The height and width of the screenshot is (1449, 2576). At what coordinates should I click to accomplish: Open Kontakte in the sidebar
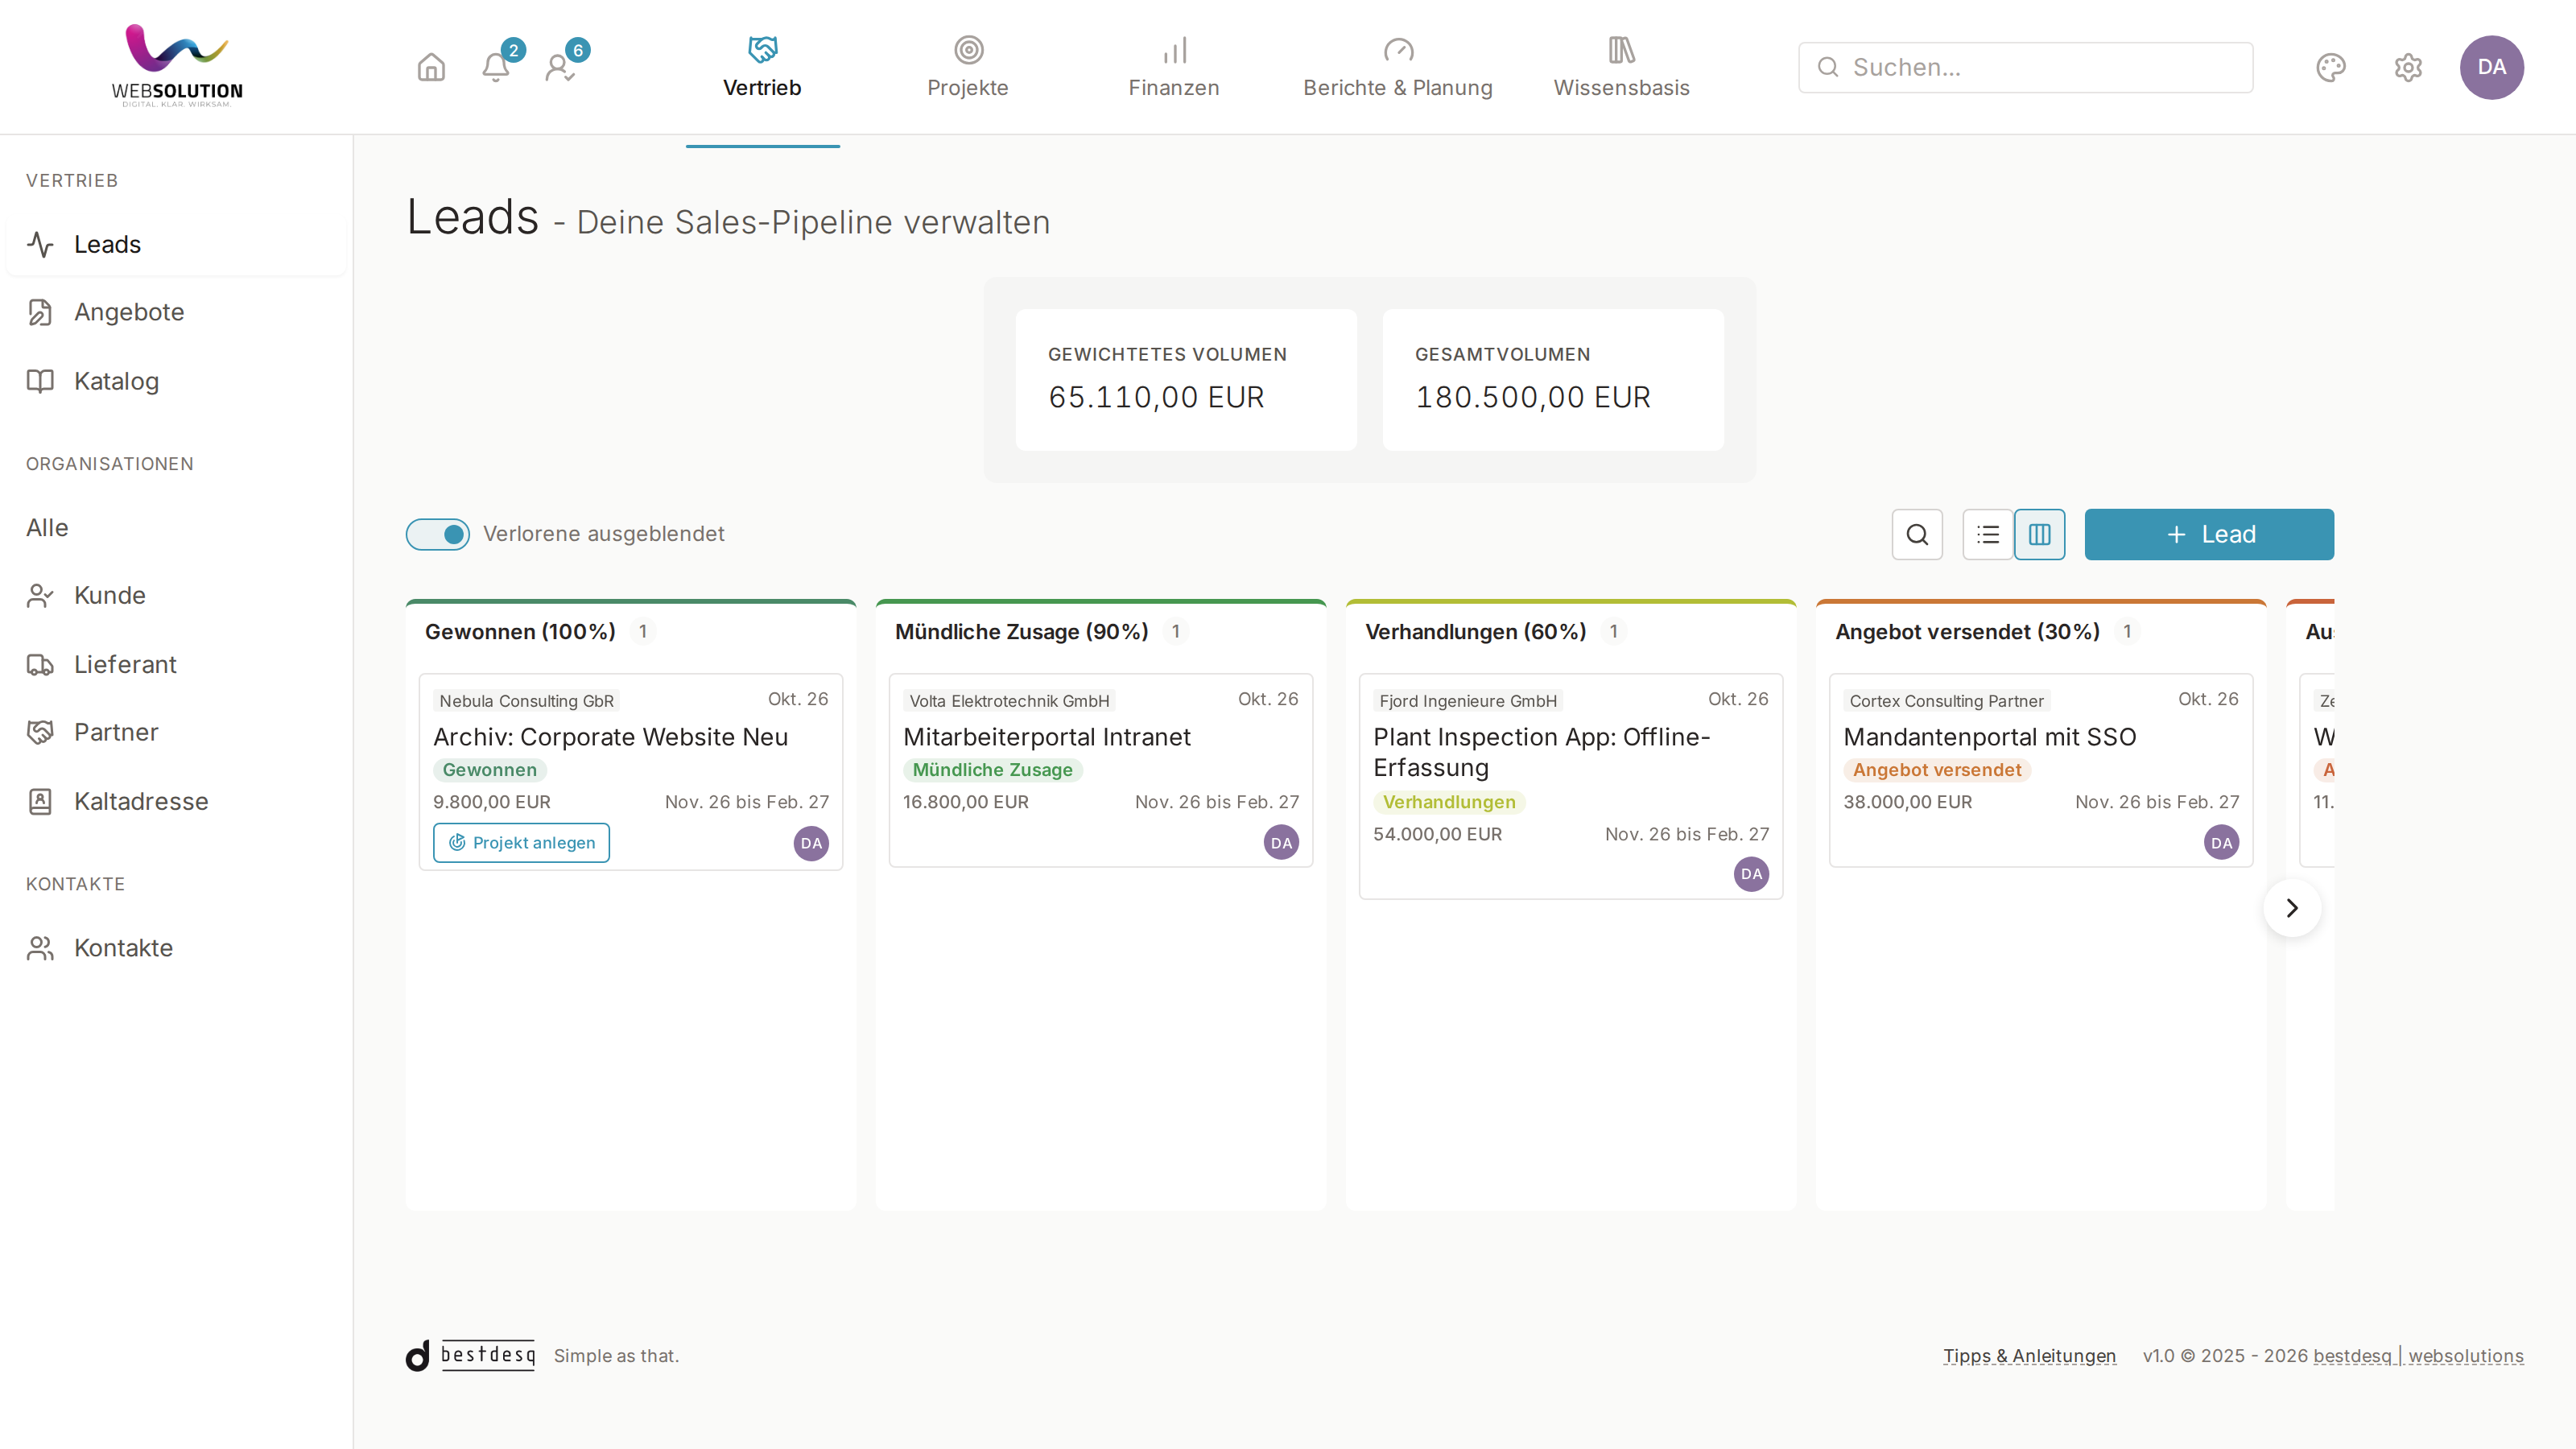tap(176, 947)
